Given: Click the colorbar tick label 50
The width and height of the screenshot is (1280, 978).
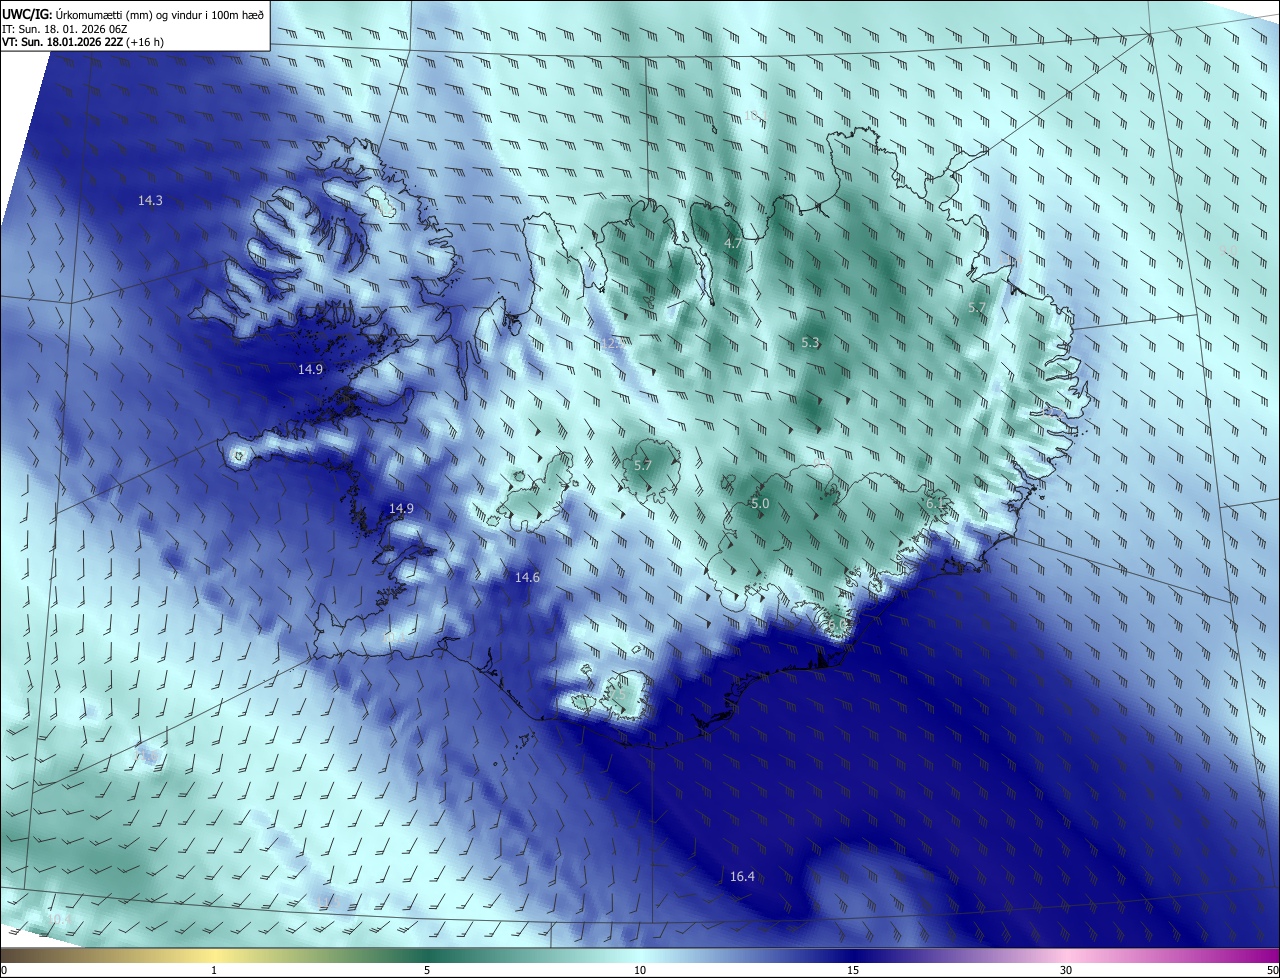Looking at the screenshot, I should [x=1272, y=970].
